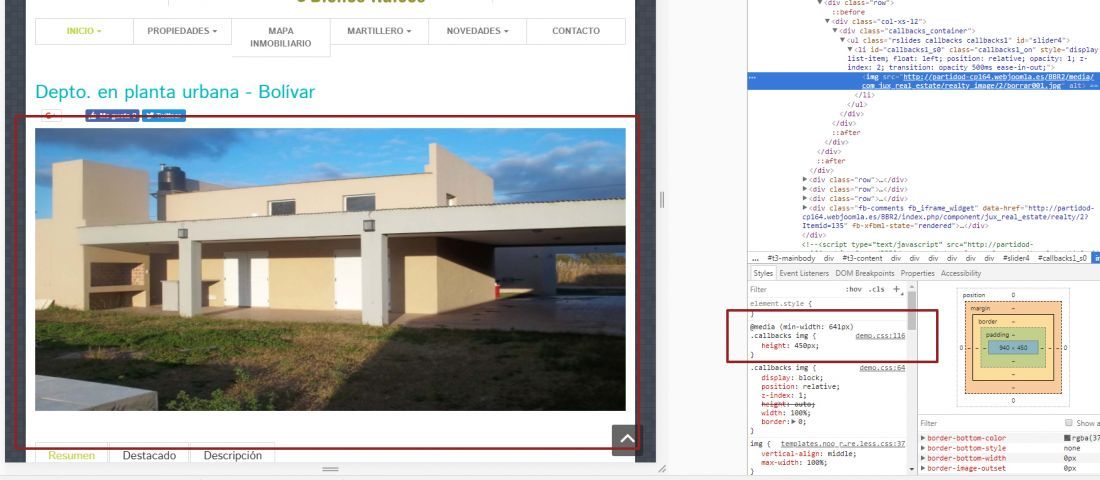Viewport: 1100px width, 480px height.
Task: Open MAPA INMOBILIARIO menu item
Action: (281, 37)
